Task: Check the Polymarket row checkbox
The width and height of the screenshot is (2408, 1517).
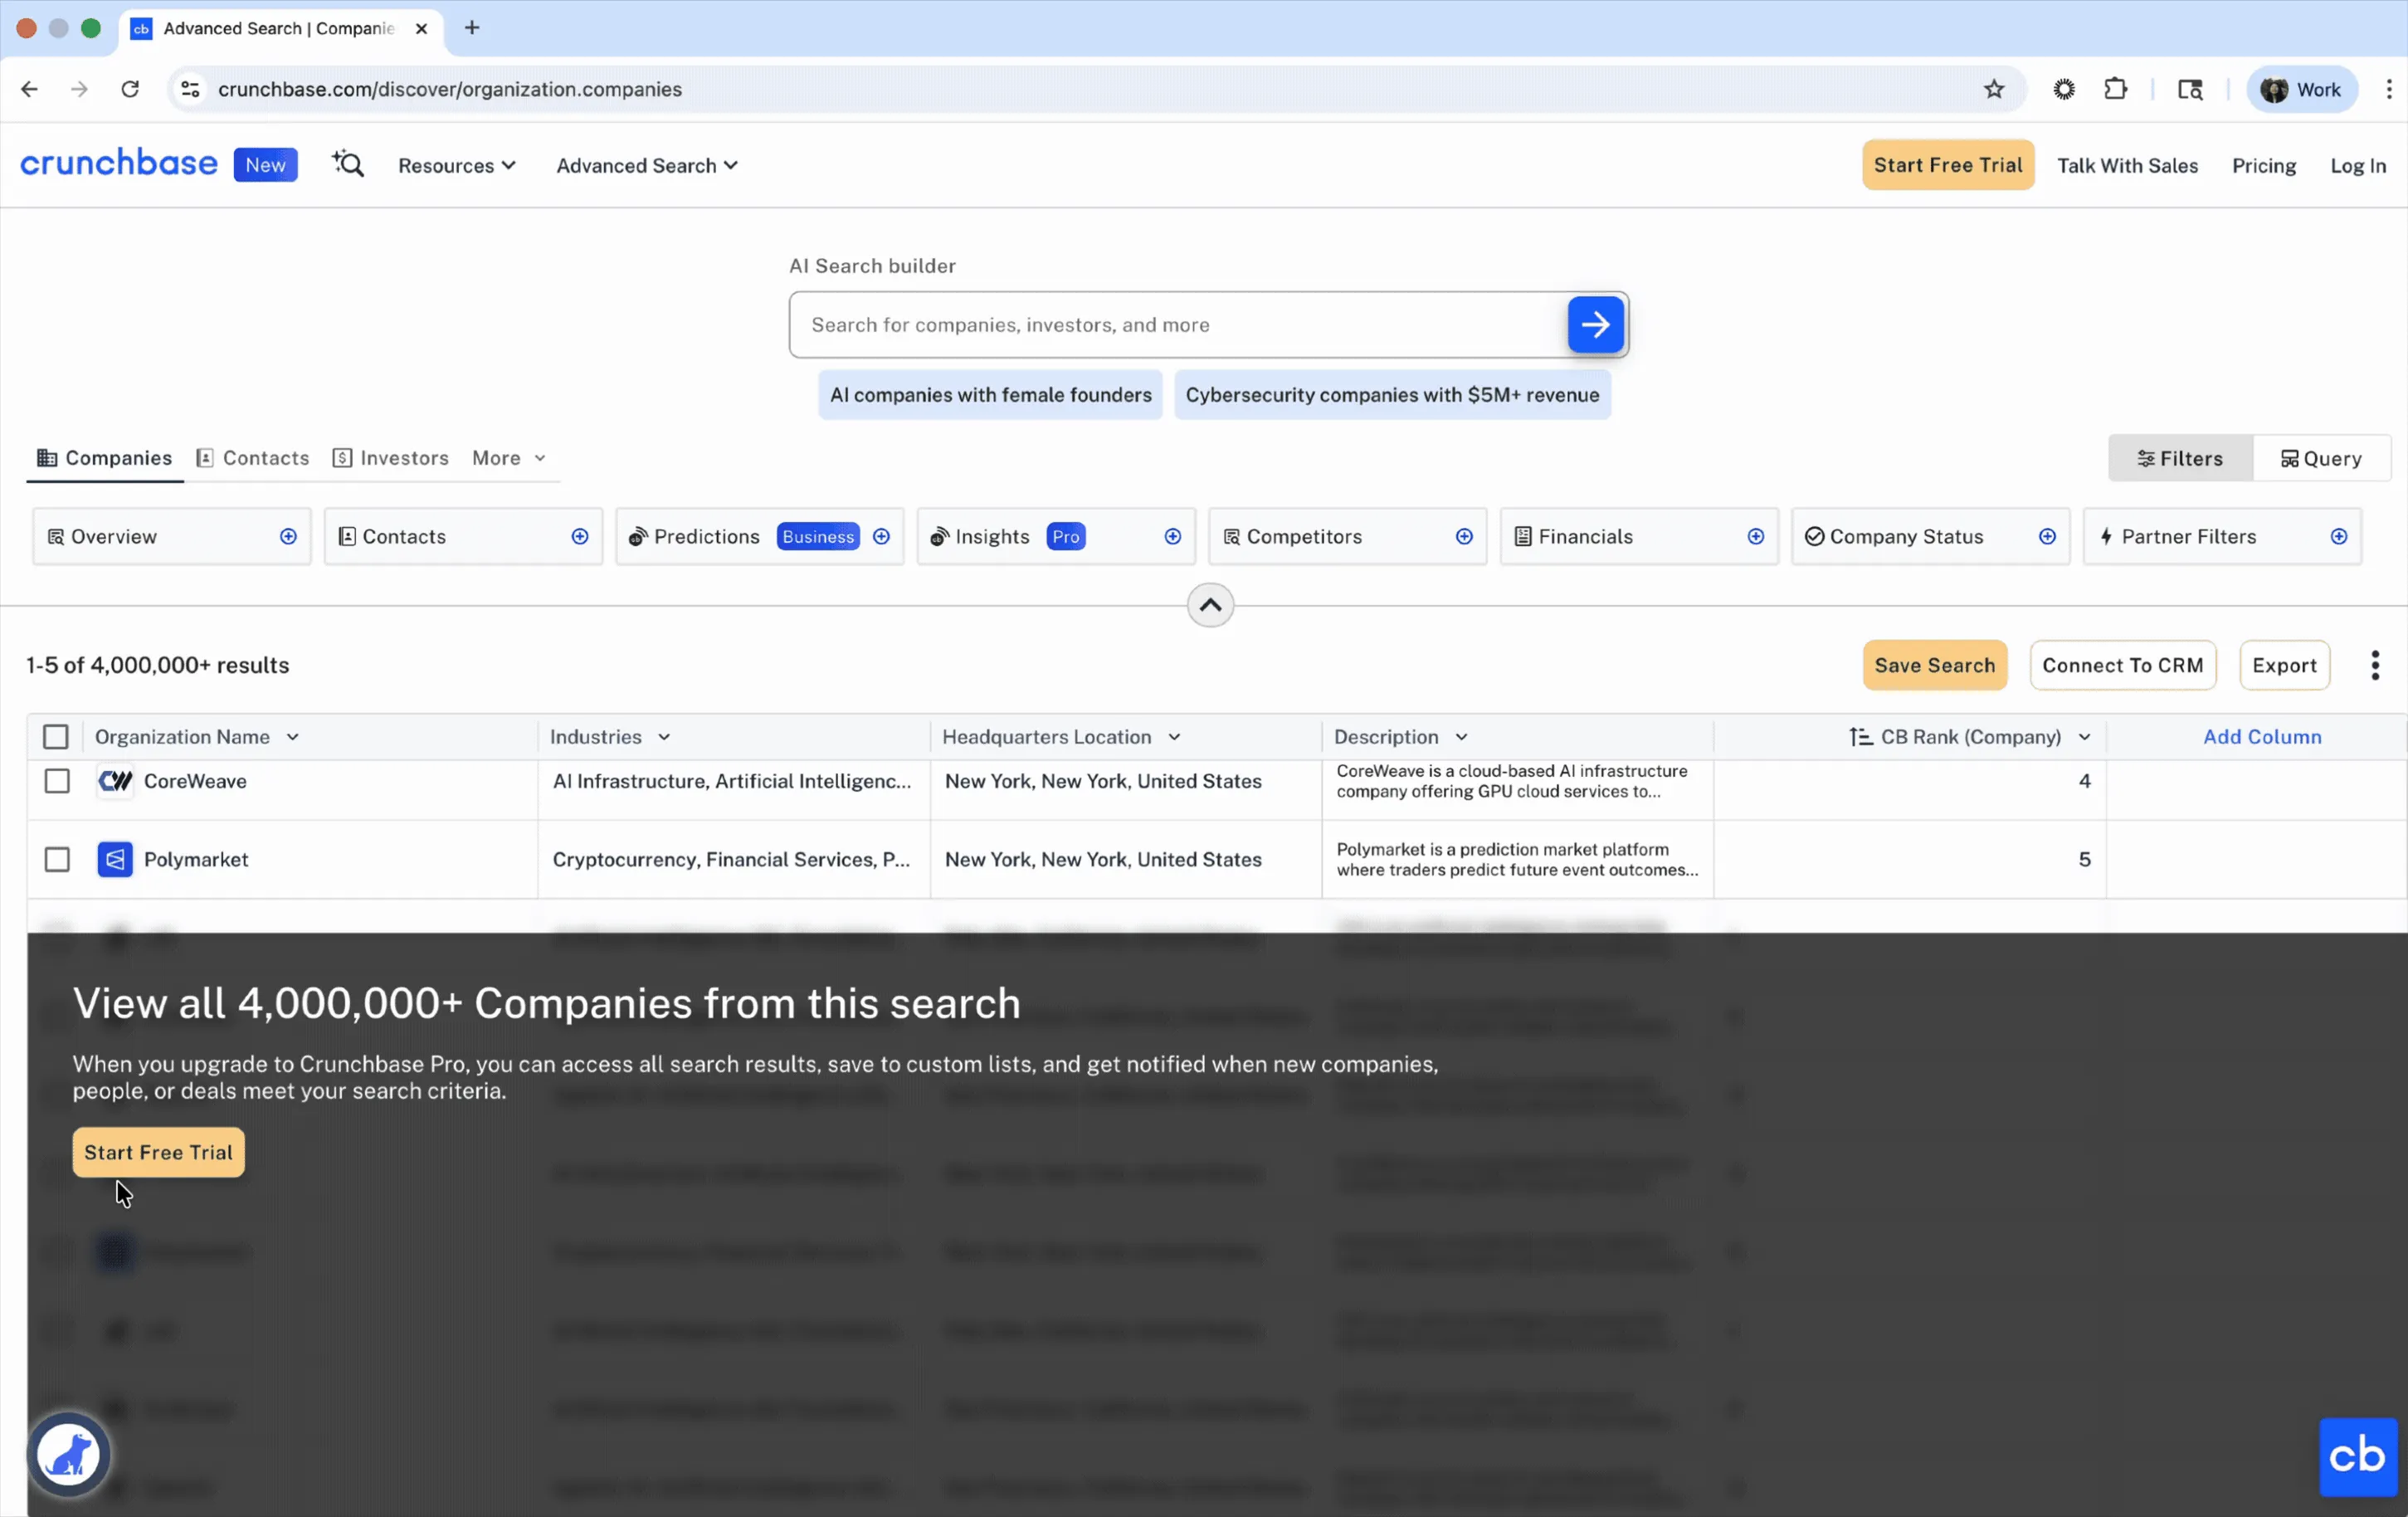Action: pyautogui.click(x=57, y=860)
